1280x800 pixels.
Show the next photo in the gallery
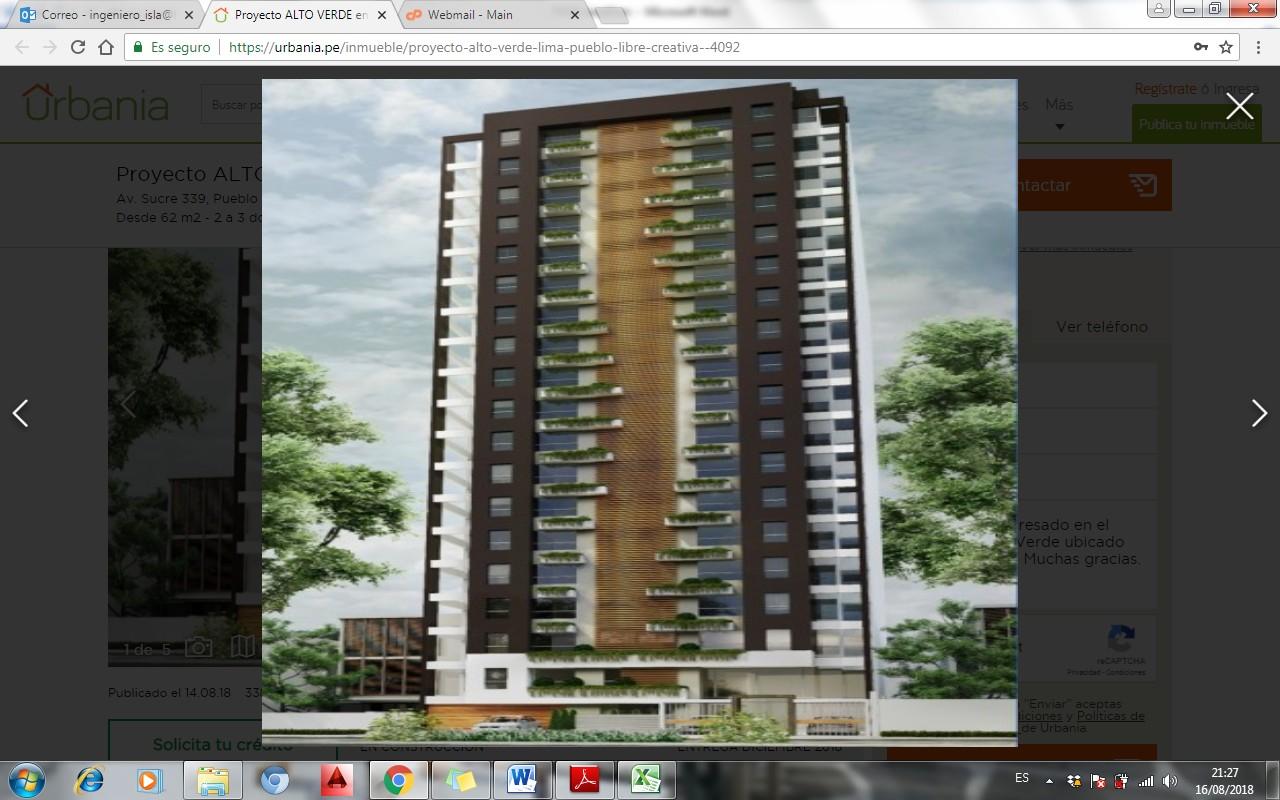1259,413
